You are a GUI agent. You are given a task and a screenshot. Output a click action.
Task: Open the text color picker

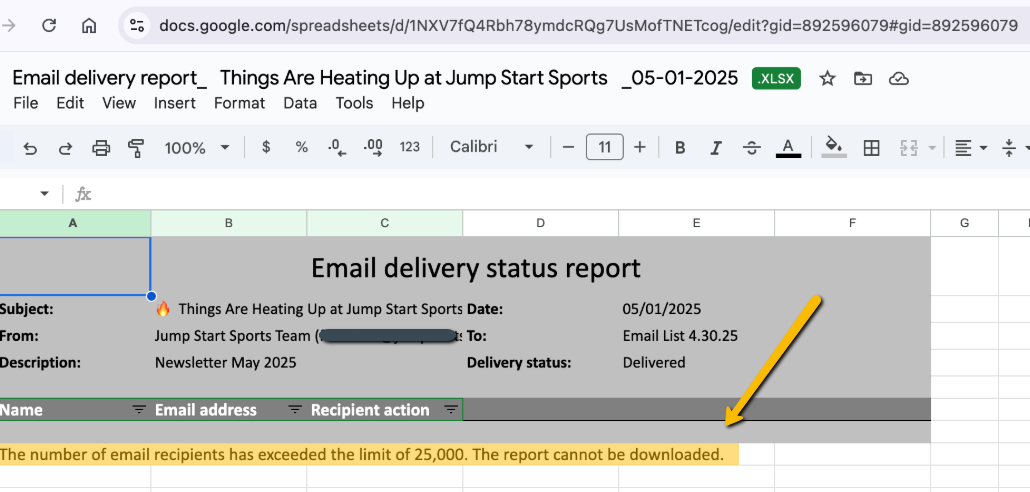[x=788, y=148]
